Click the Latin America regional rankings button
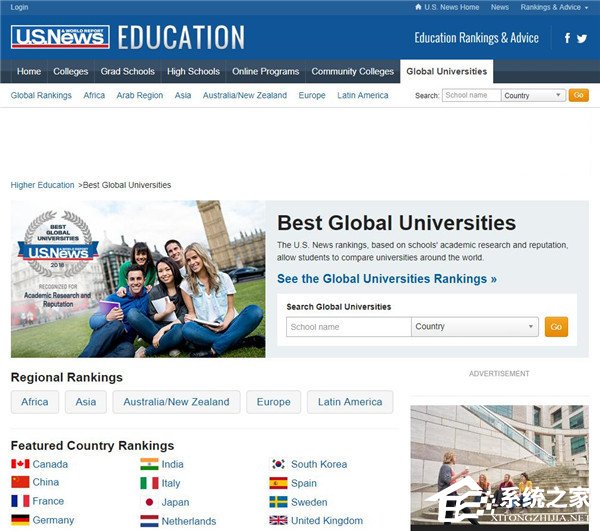Image resolution: width=600 pixels, height=531 pixels. 350,402
